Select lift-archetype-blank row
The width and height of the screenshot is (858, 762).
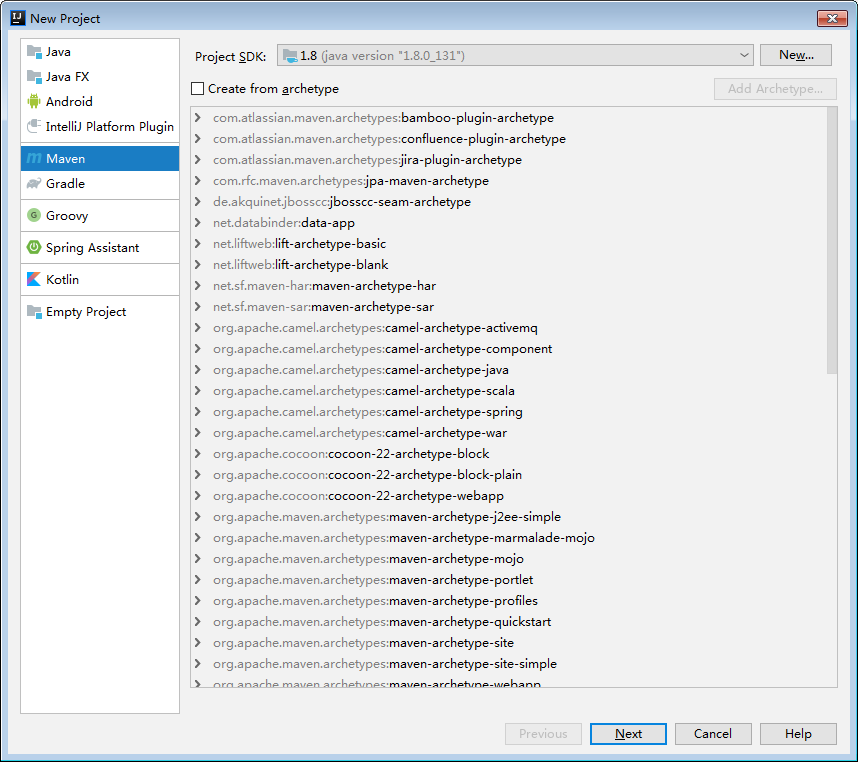509,265
